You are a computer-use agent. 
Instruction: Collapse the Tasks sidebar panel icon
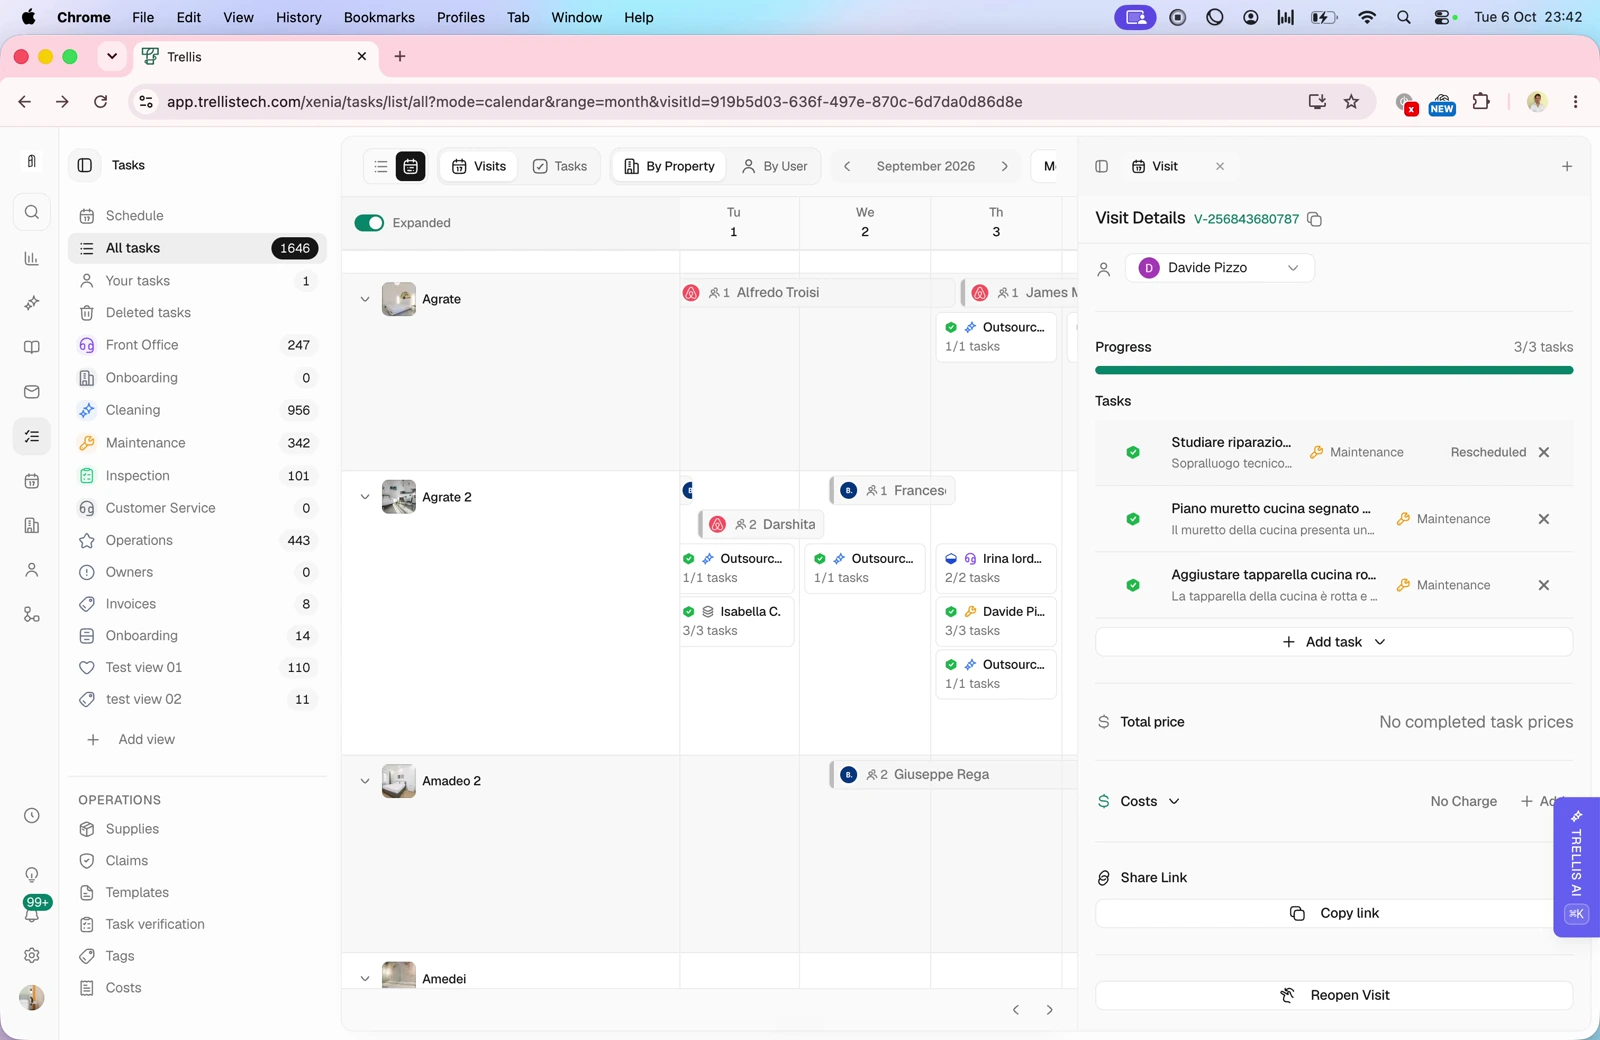pos(85,165)
